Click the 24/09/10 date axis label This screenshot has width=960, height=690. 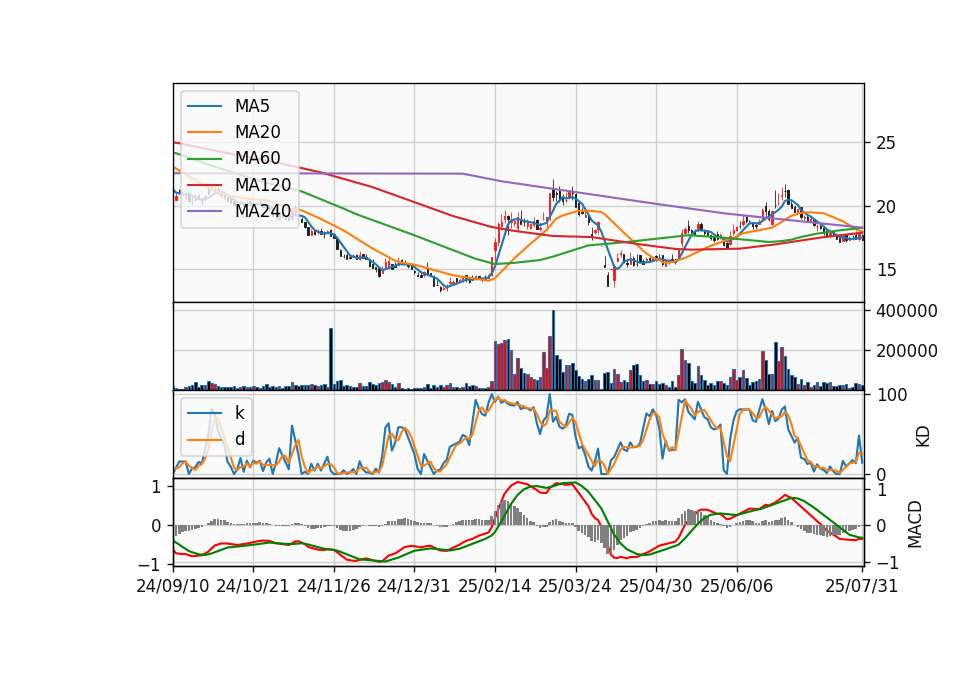tap(173, 586)
